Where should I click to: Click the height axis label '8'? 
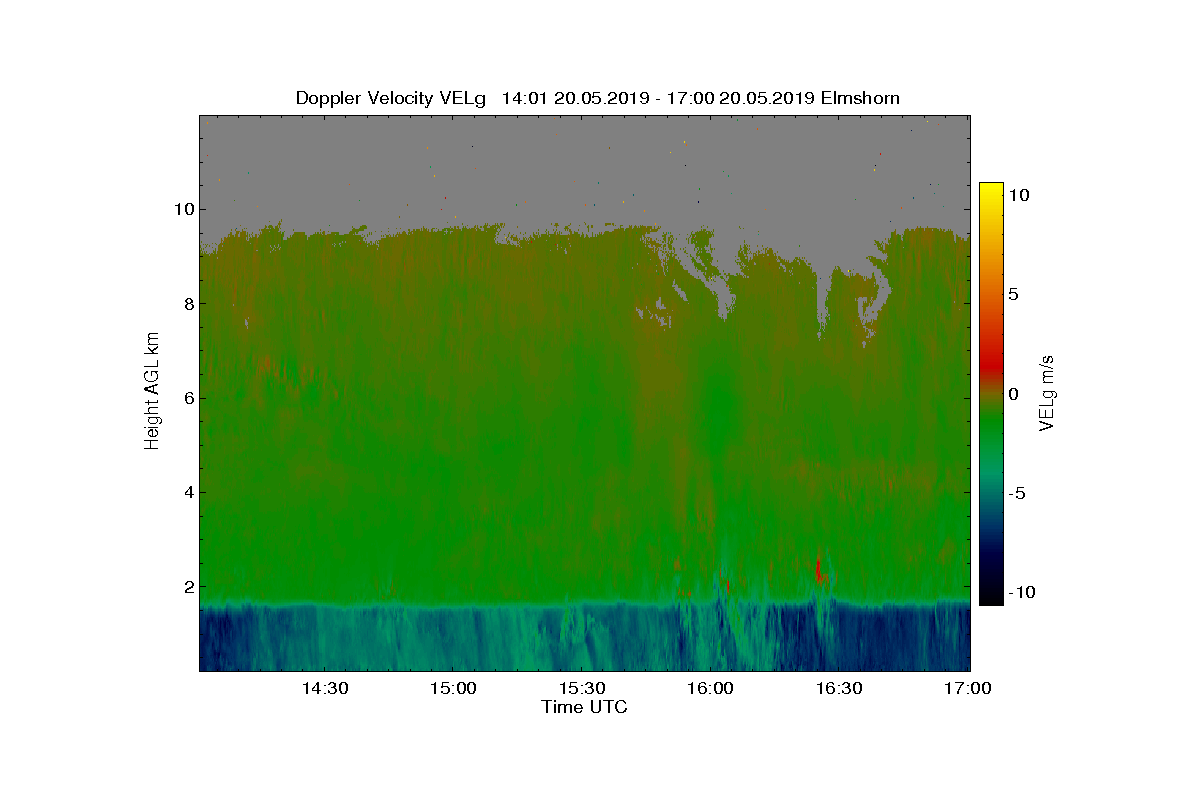tap(189, 304)
